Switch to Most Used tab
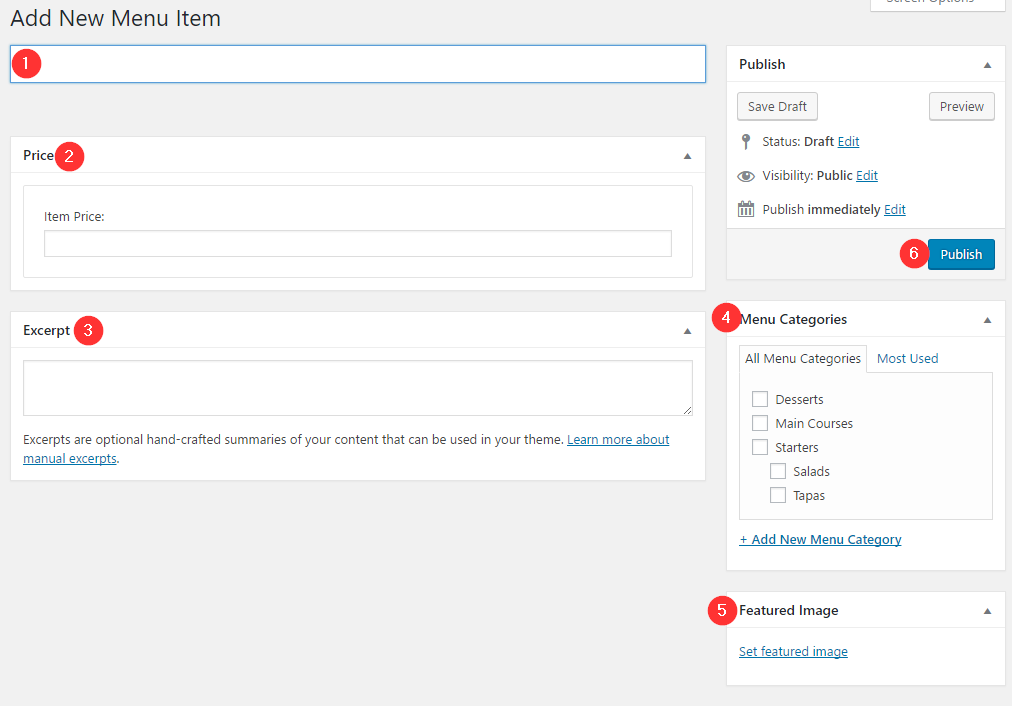 [907, 359]
